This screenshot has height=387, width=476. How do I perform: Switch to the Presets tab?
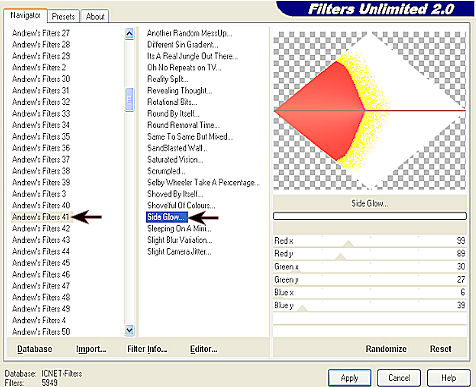(63, 16)
